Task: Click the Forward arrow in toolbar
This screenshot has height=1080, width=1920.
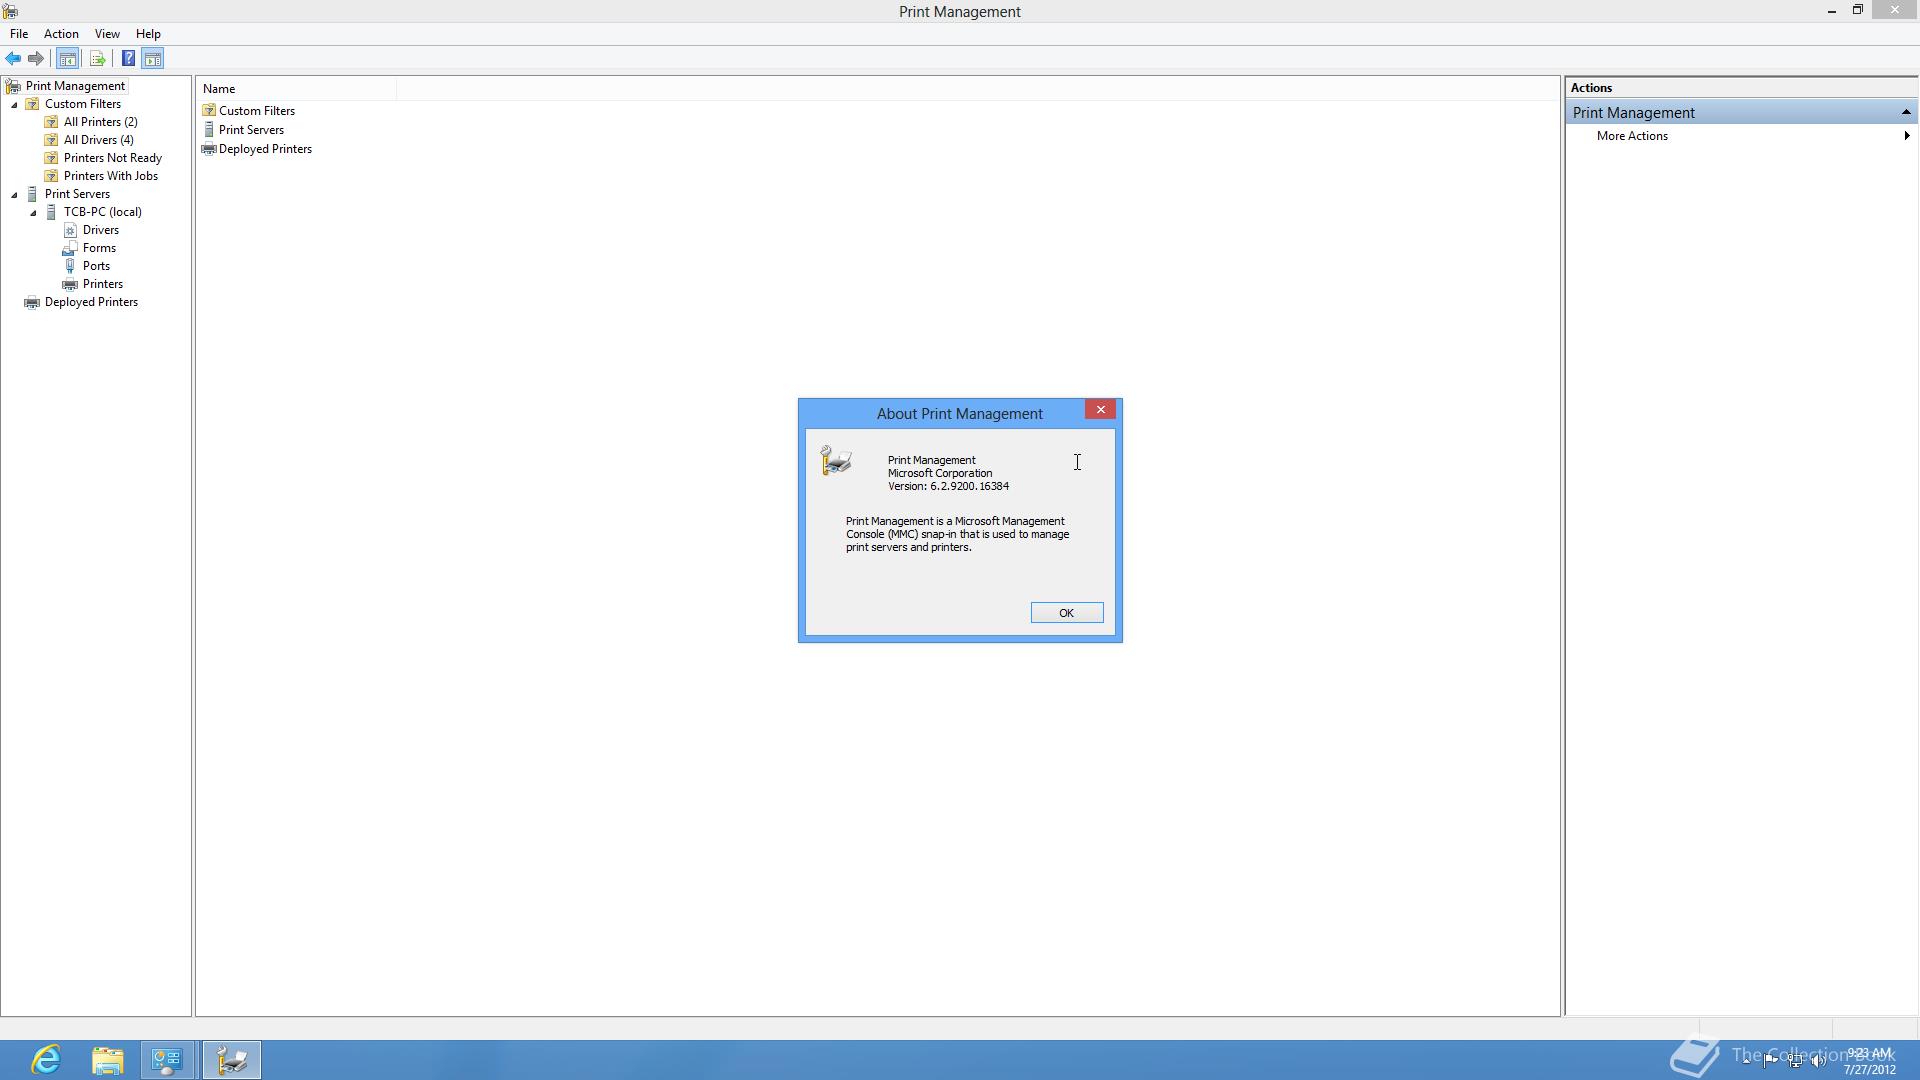Action: 36,59
